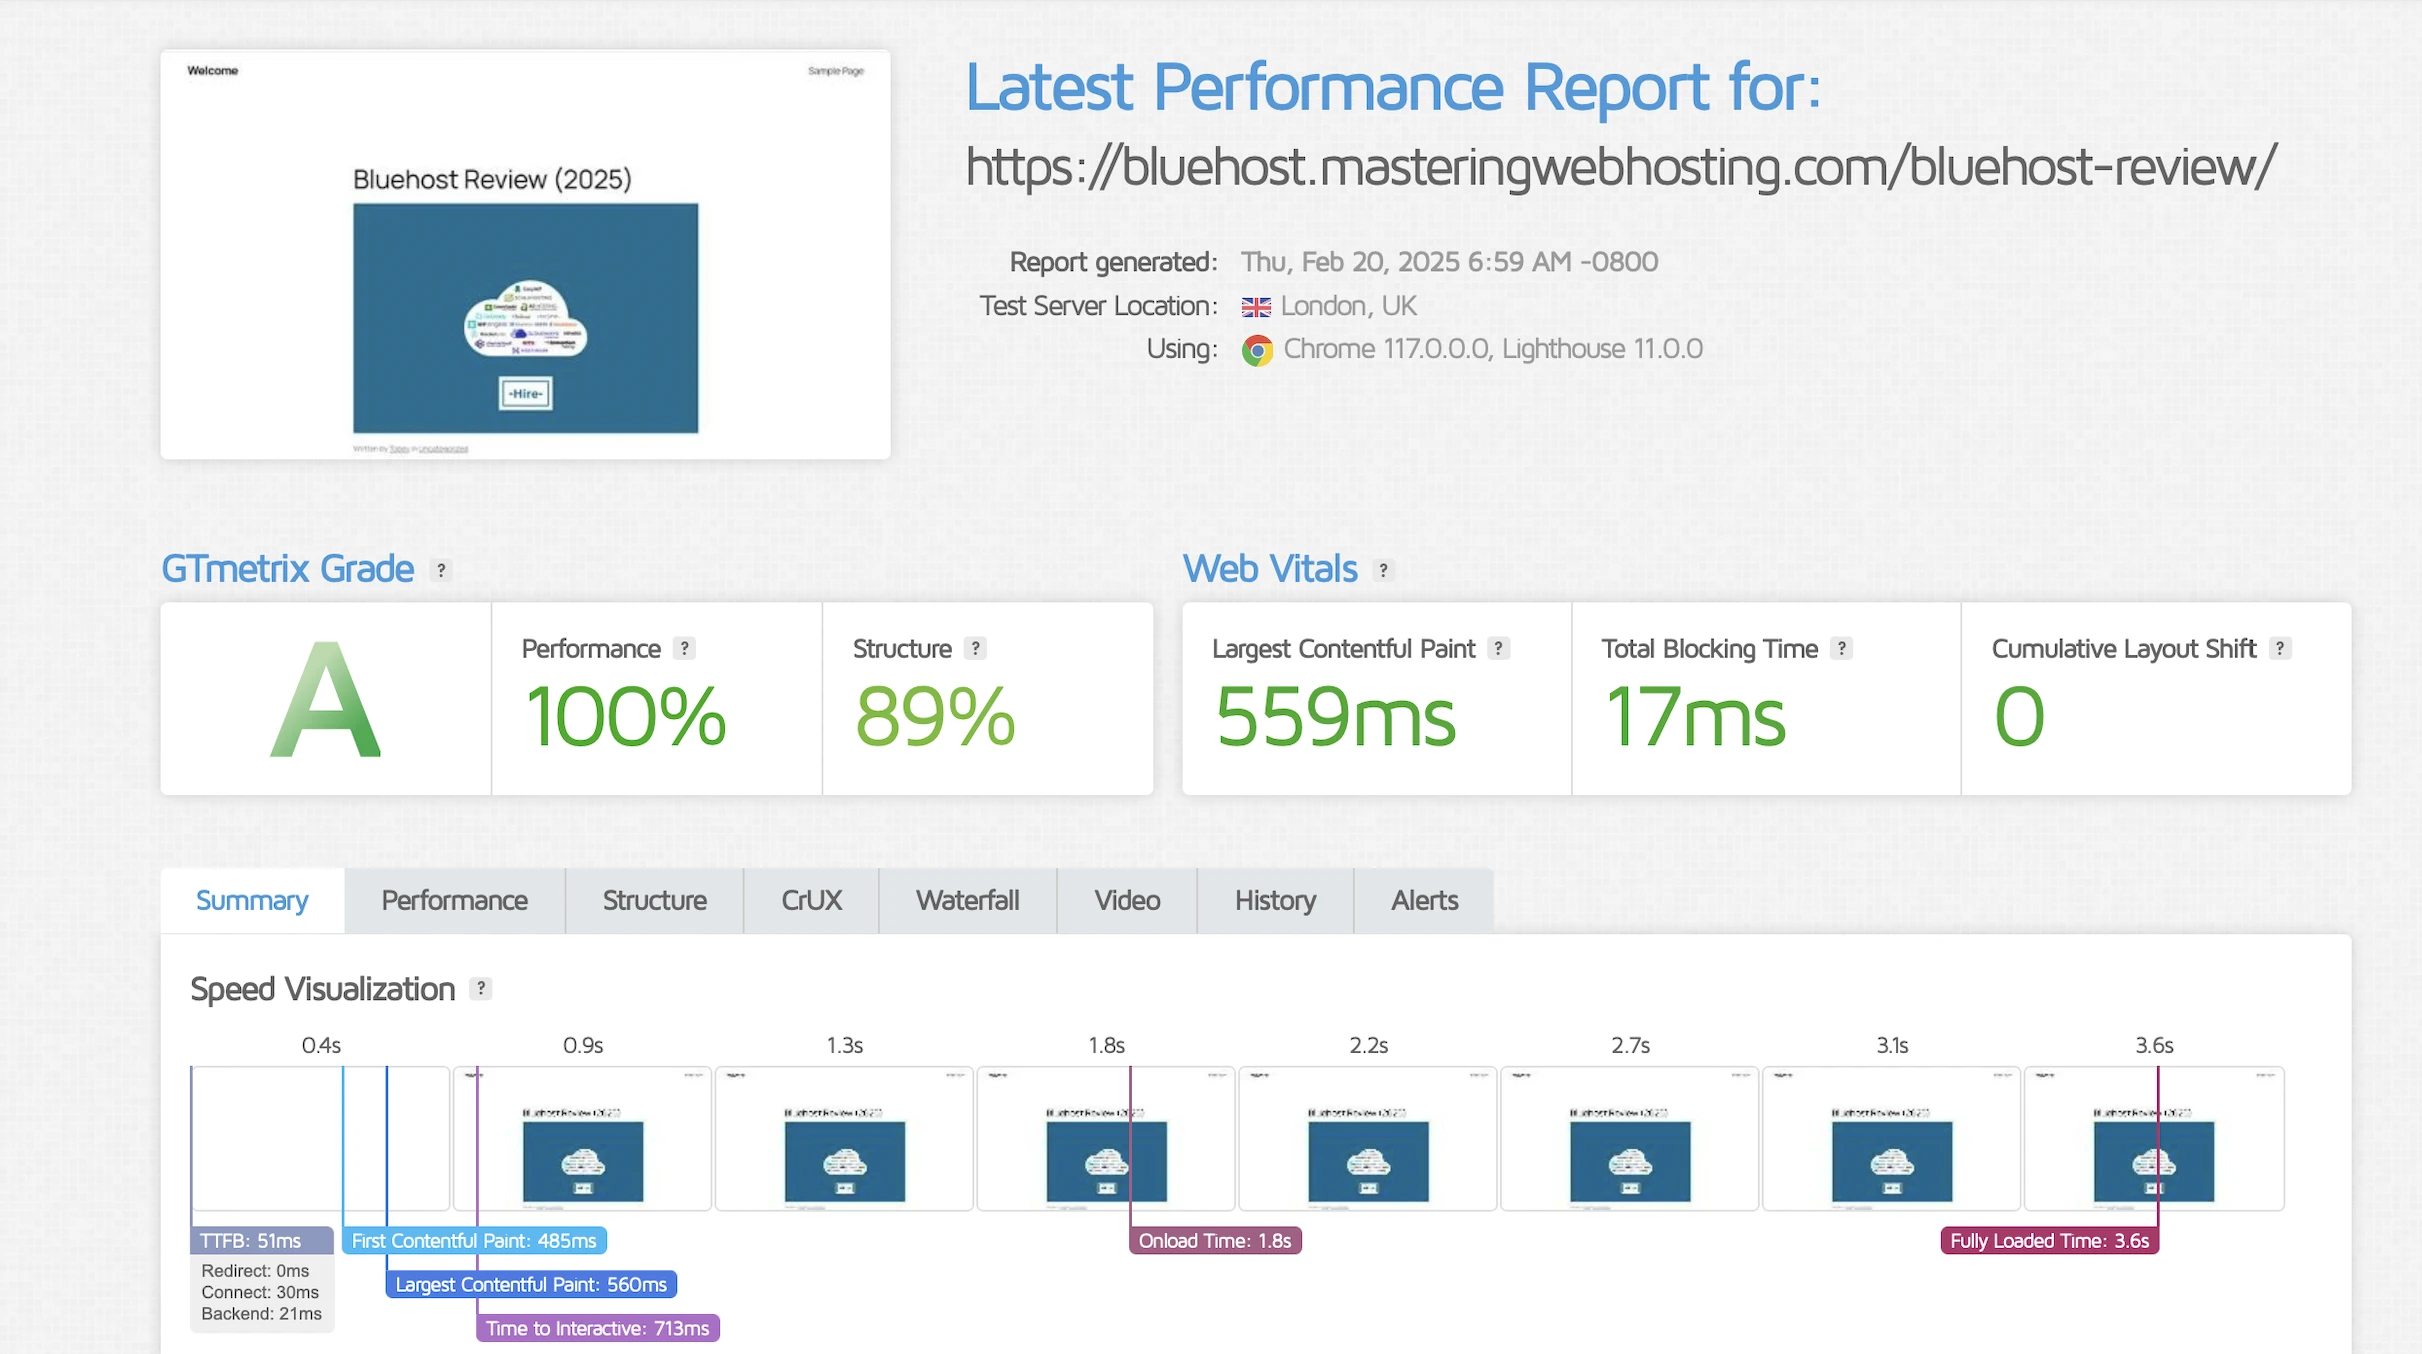Image resolution: width=2422 pixels, height=1354 pixels.
Task: Open the Structure tab
Action: tap(654, 900)
